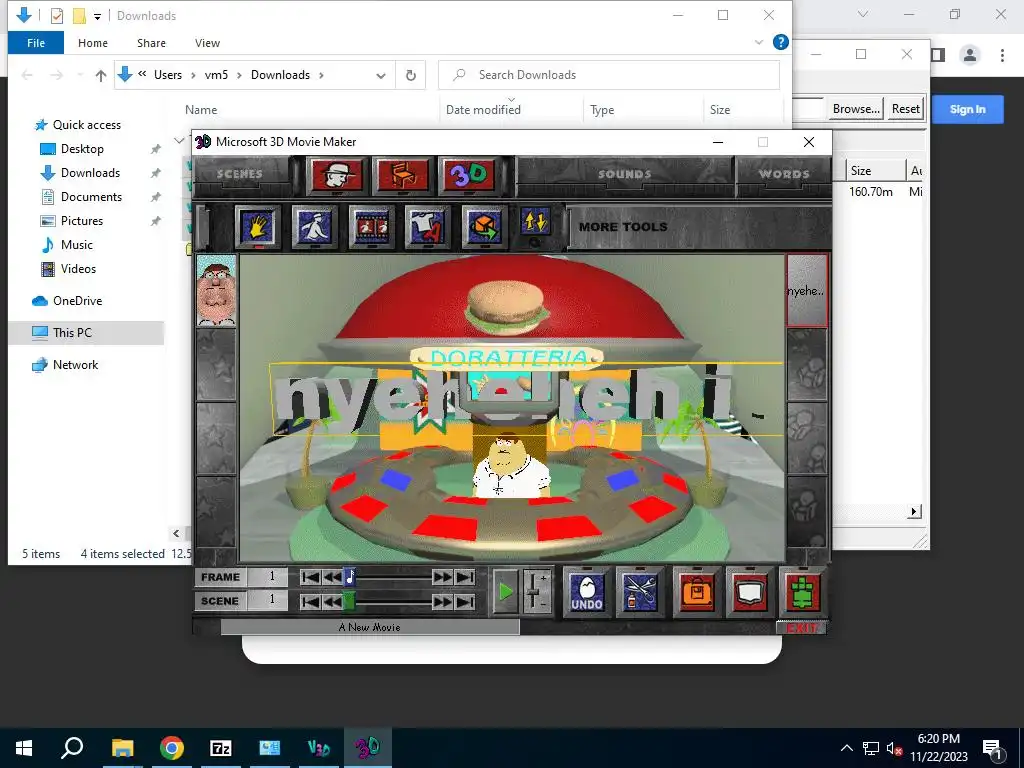Select Documents in the navigation pane
This screenshot has width=1024, height=768.
coord(91,197)
